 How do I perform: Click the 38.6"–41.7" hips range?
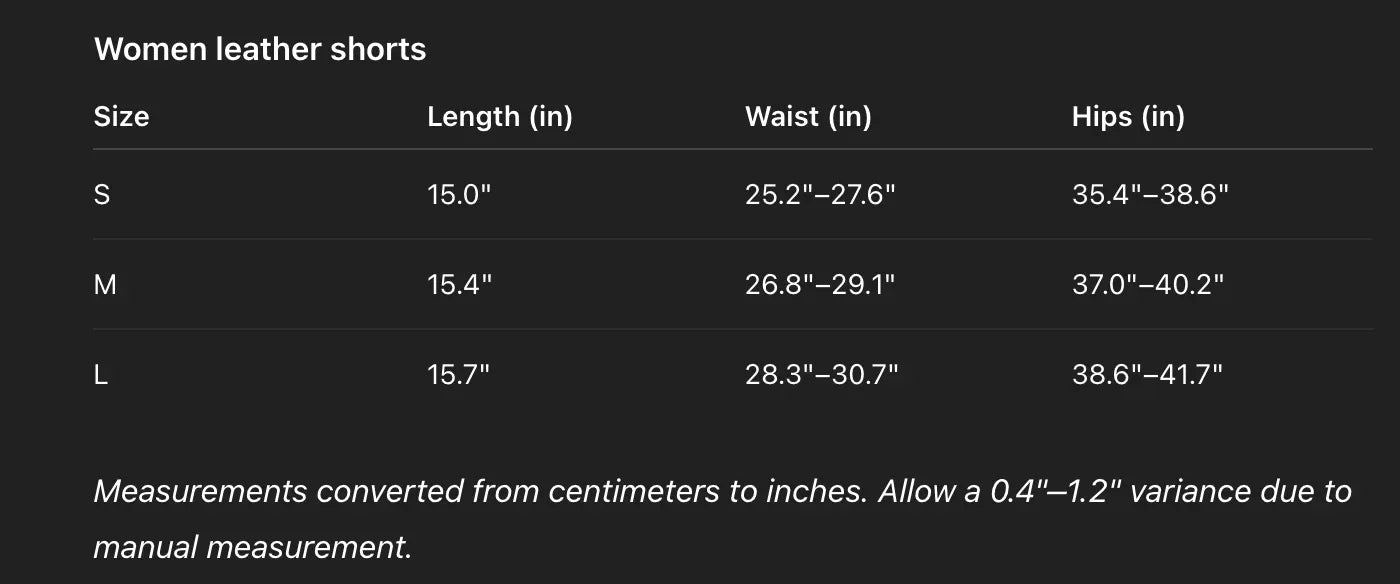pos(1147,375)
